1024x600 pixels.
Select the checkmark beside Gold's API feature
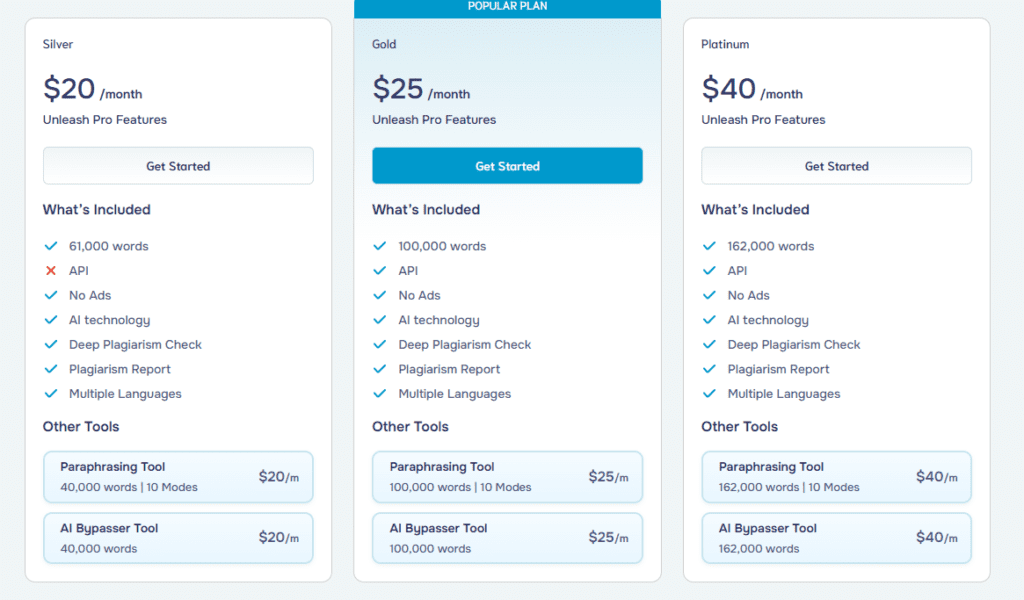(381, 270)
